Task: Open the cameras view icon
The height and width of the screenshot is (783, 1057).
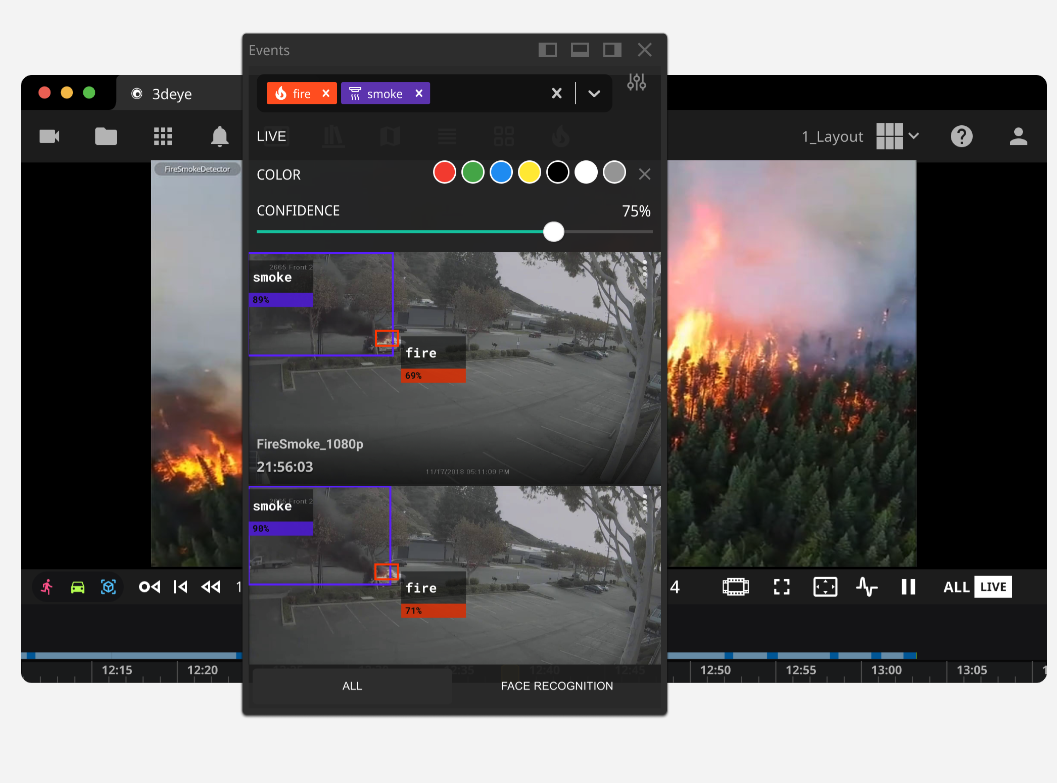Action: pos(49,136)
